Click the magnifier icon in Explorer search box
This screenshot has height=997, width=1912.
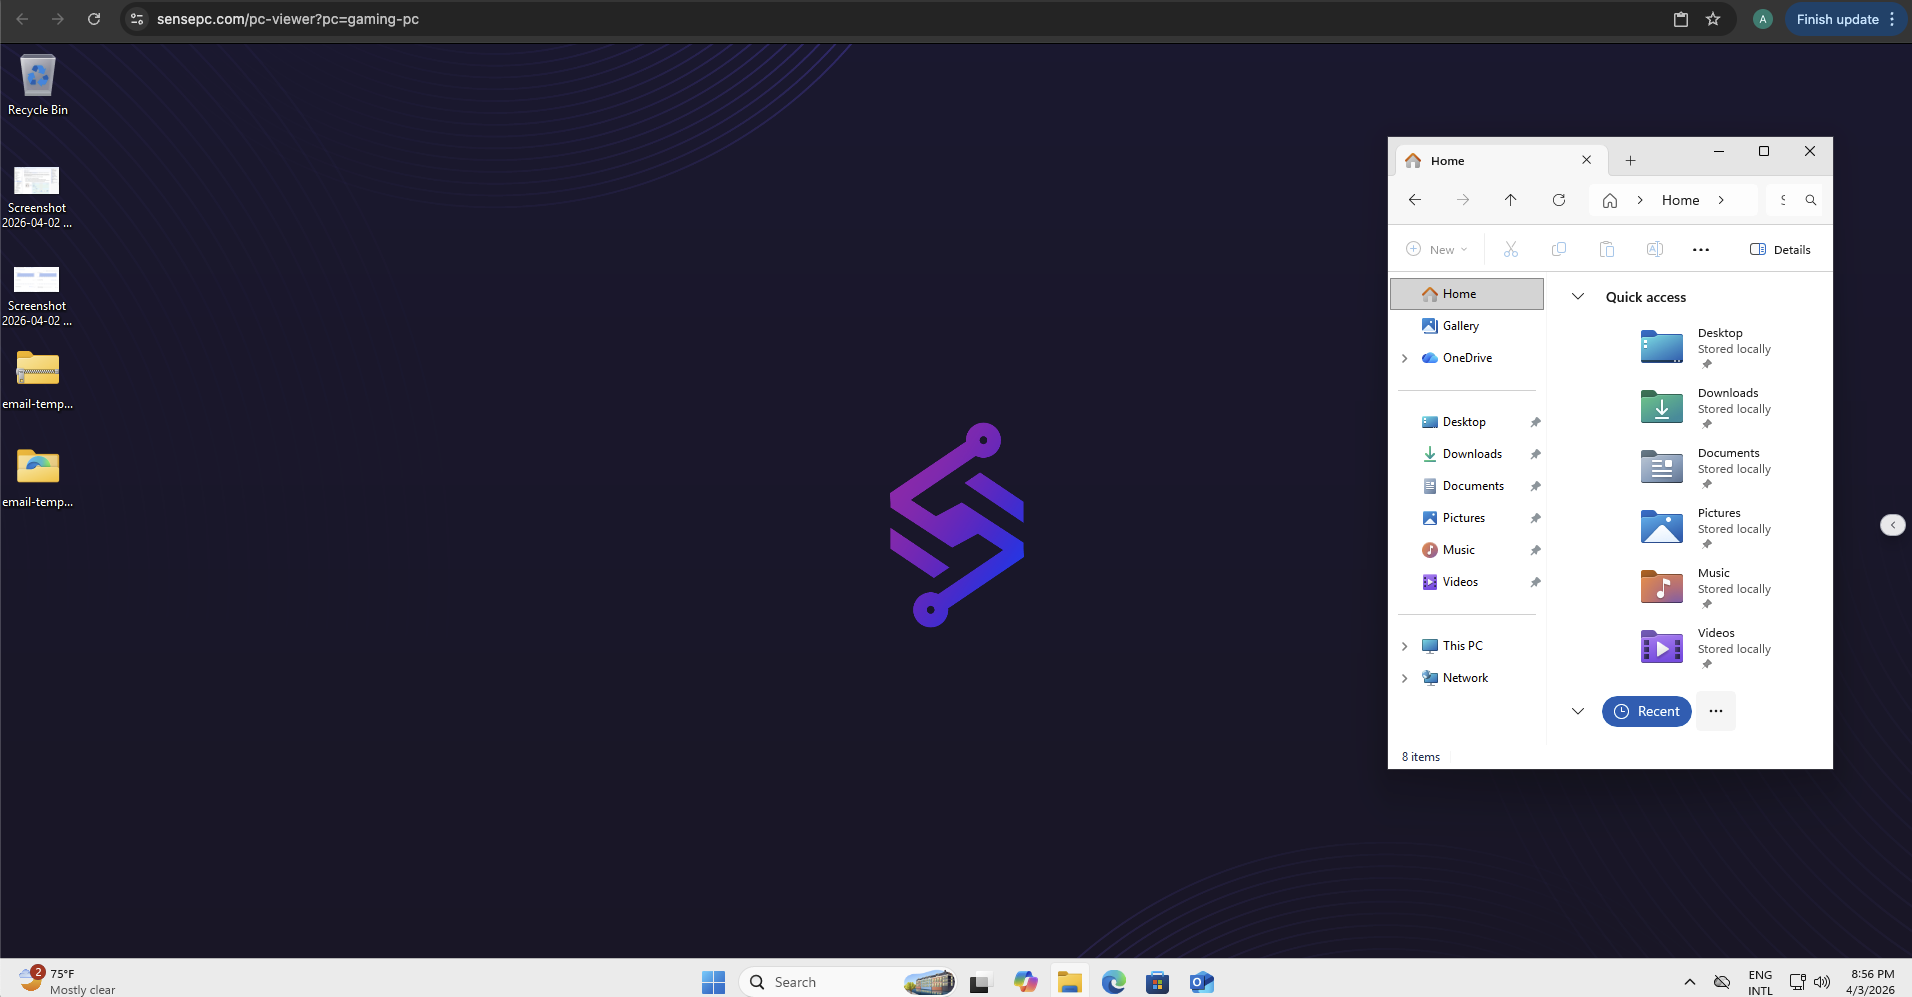point(1811,200)
